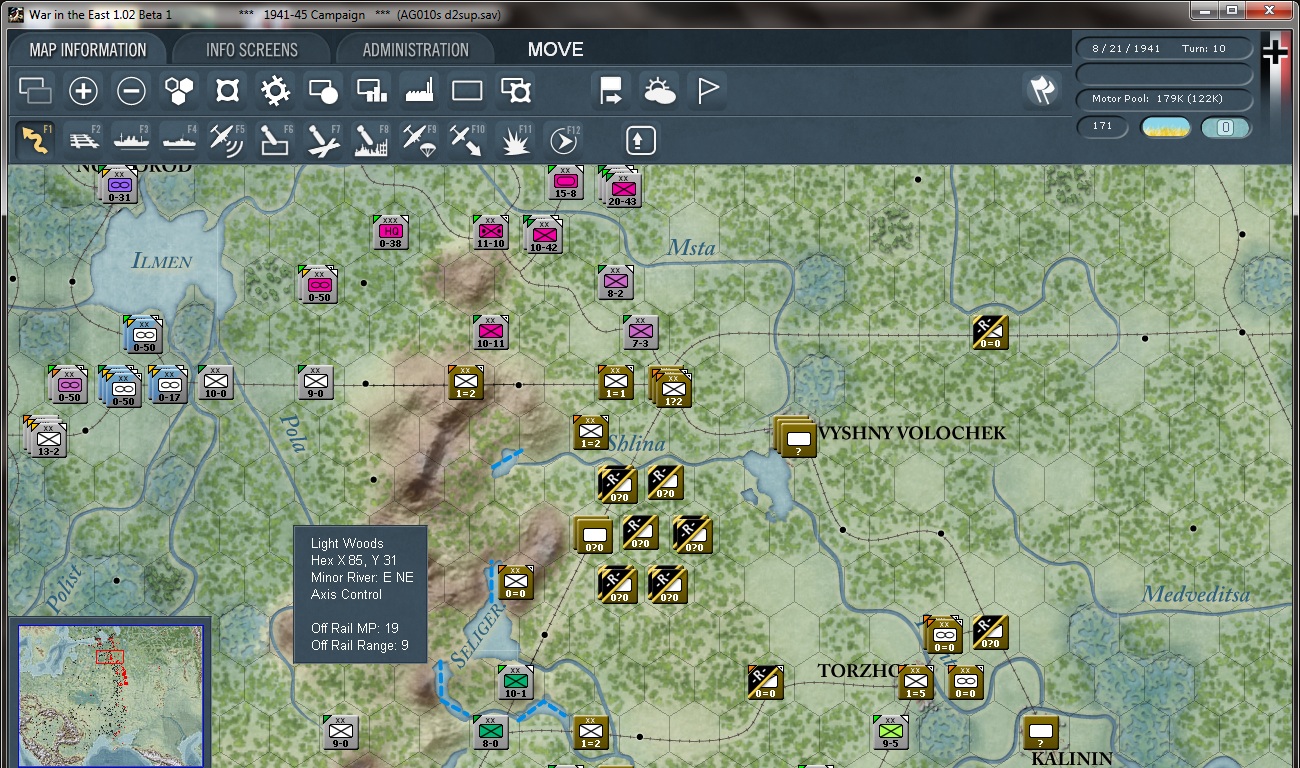The image size is (1300, 768).
Task: Click the German cross side indicator
Action: click(1275, 52)
